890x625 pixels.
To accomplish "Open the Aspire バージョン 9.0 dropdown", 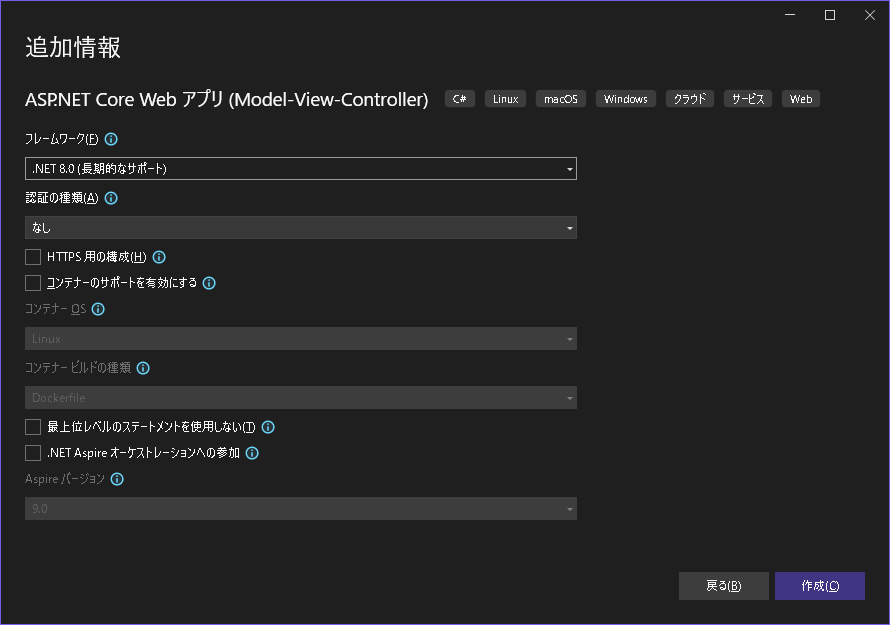I will (x=301, y=509).
